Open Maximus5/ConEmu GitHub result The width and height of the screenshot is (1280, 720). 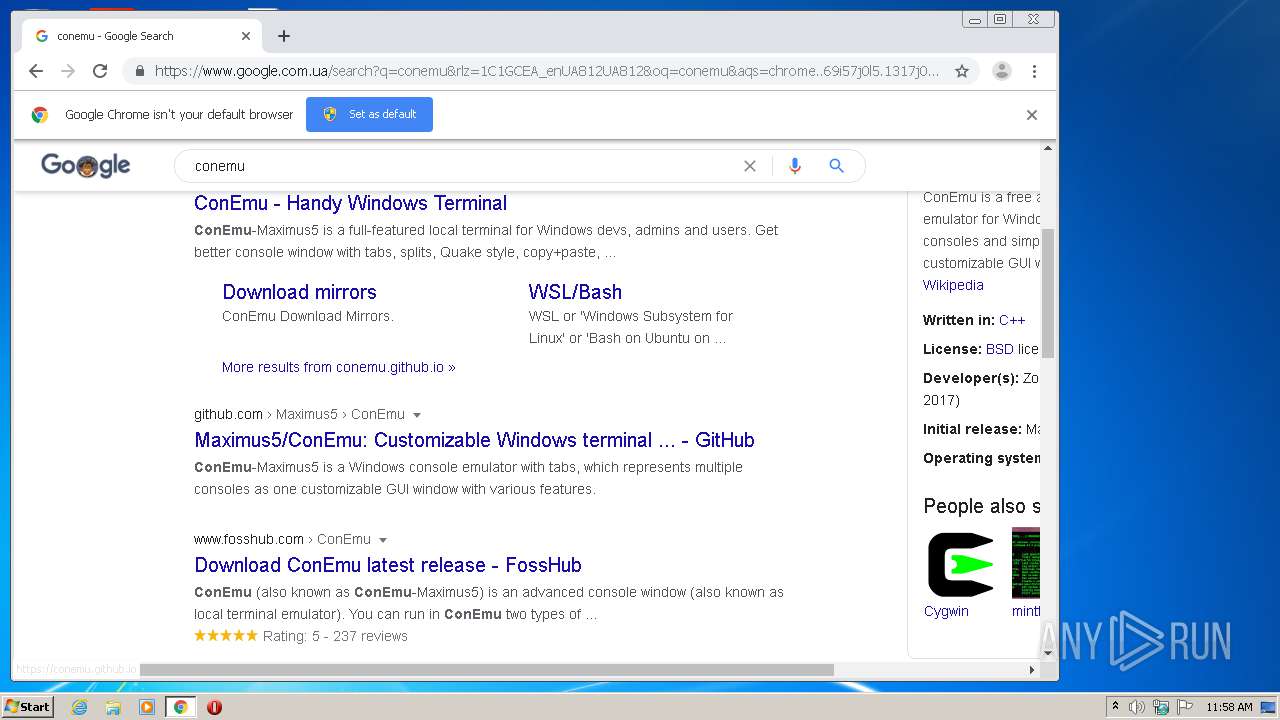coord(474,440)
